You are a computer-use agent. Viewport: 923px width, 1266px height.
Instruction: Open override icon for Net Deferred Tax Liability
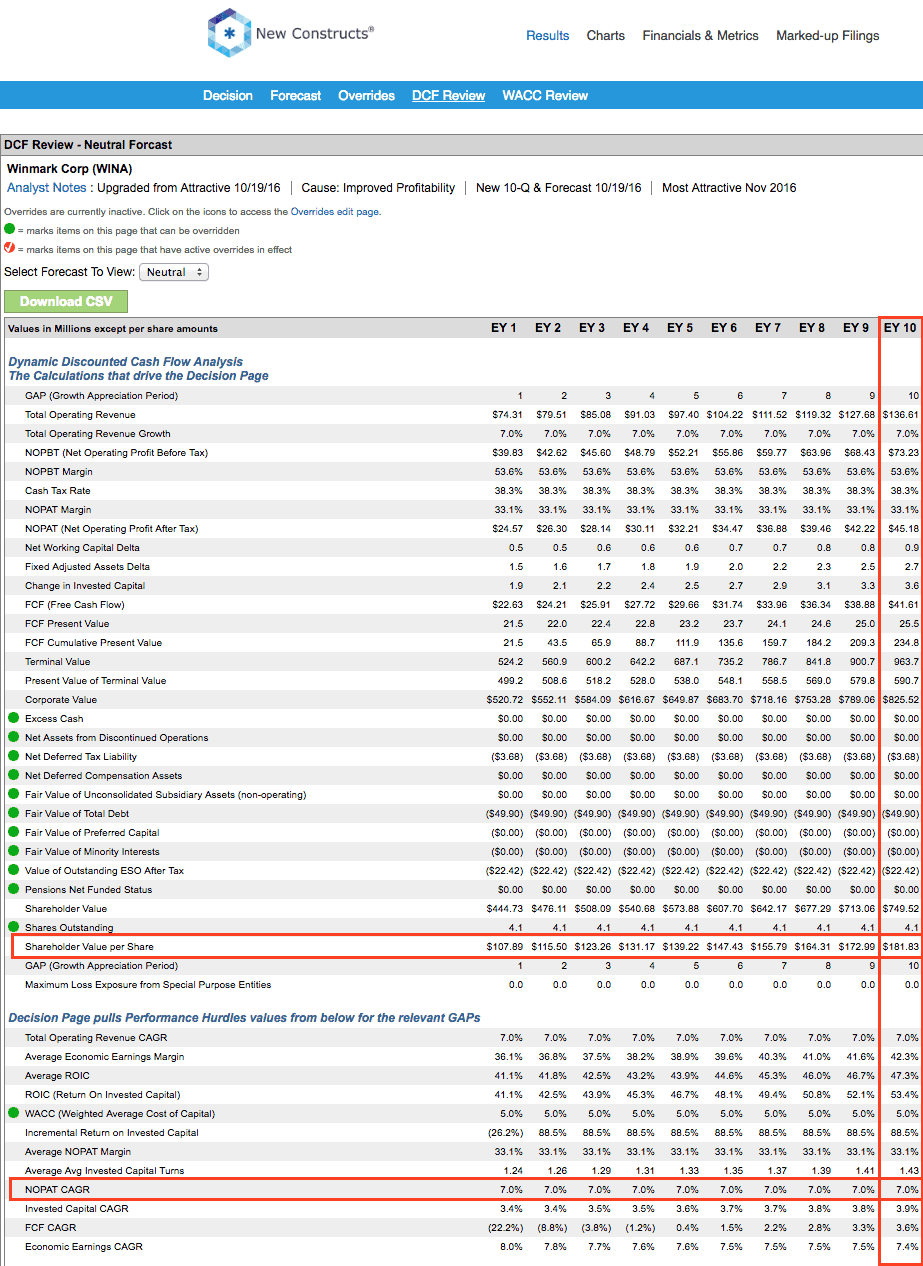click(13, 756)
